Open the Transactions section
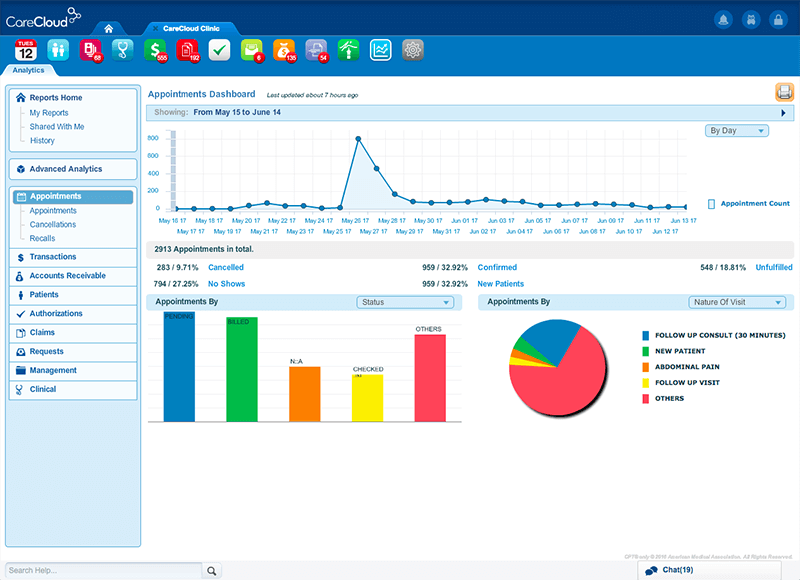This screenshot has width=800, height=580. (73, 257)
